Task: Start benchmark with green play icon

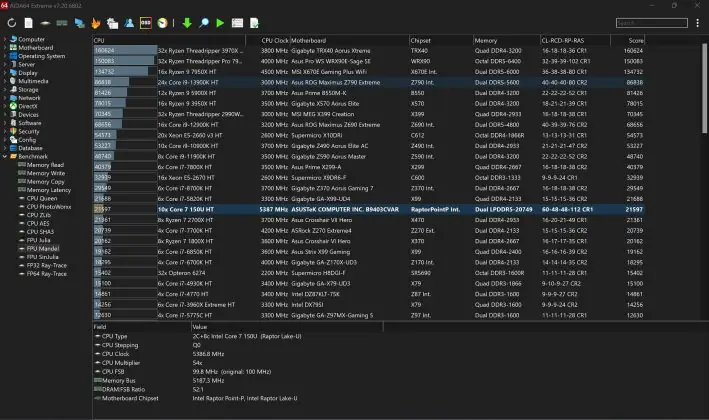Action: [220, 23]
